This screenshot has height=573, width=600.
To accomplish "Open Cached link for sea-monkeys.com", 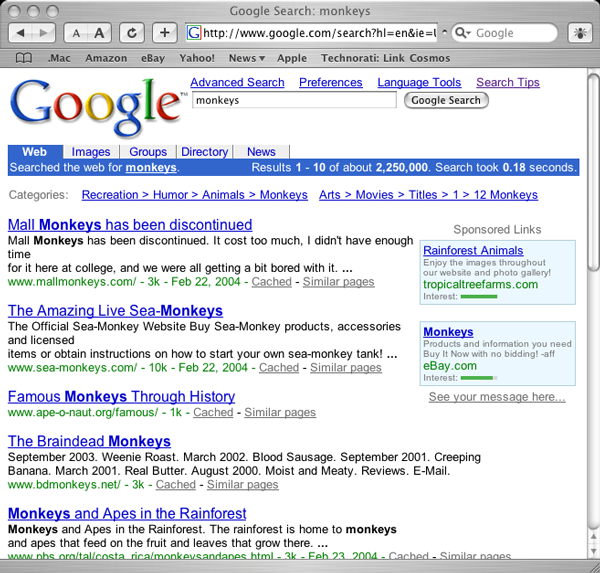I will [x=279, y=367].
